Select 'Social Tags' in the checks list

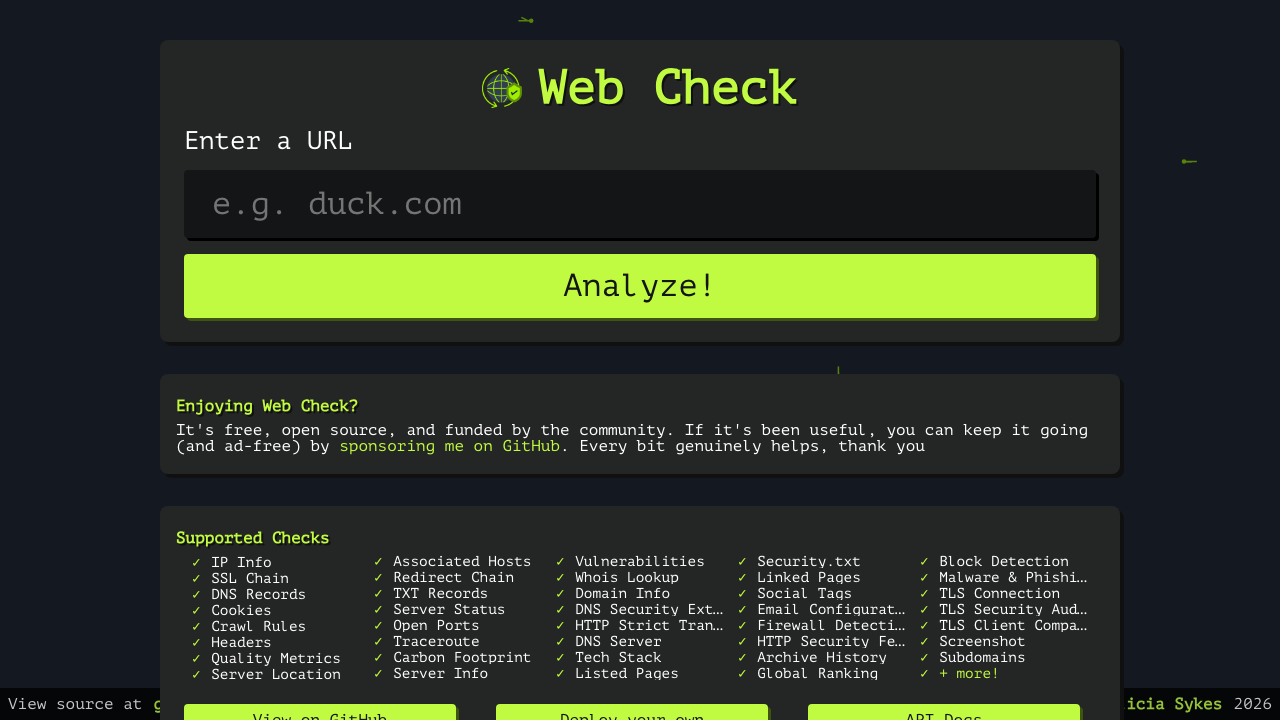pyautogui.click(x=805, y=593)
